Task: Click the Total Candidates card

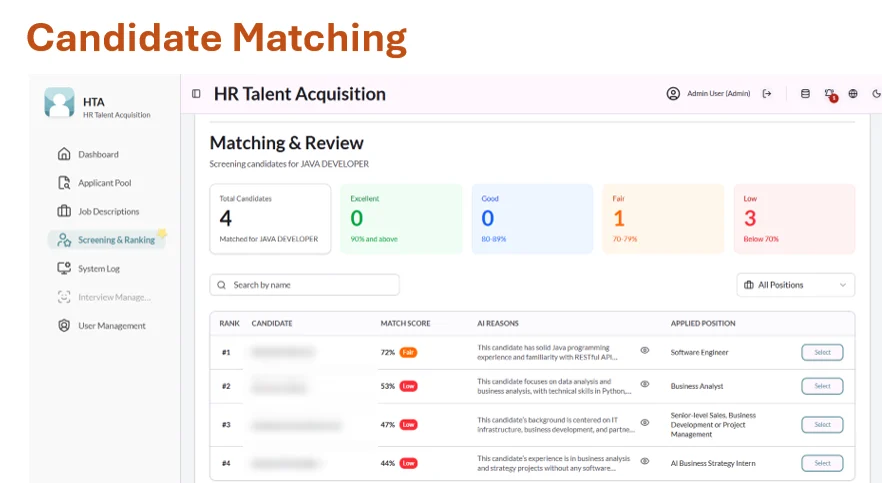Action: 270,219
